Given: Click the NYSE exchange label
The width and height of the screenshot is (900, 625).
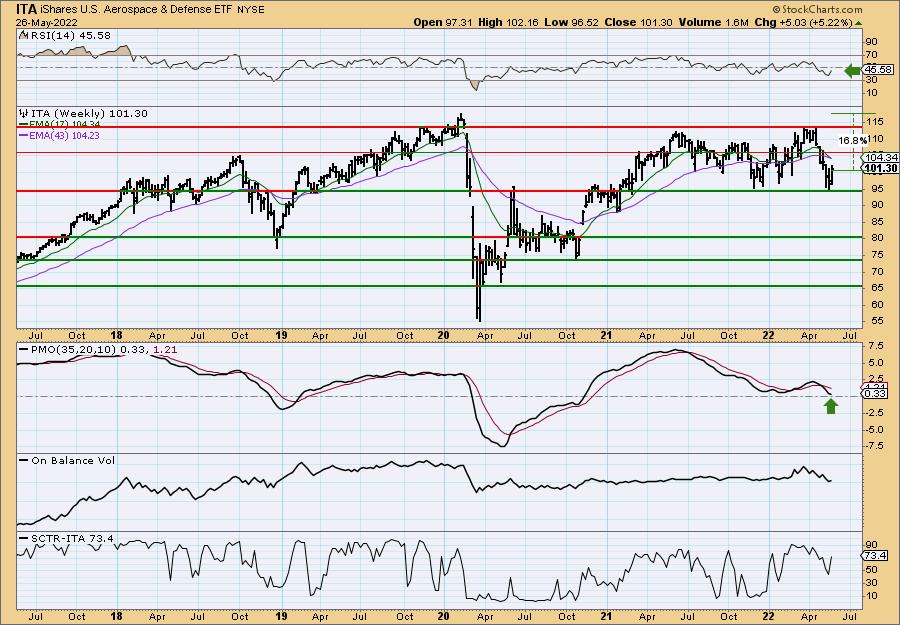Looking at the screenshot, I should [x=251, y=10].
